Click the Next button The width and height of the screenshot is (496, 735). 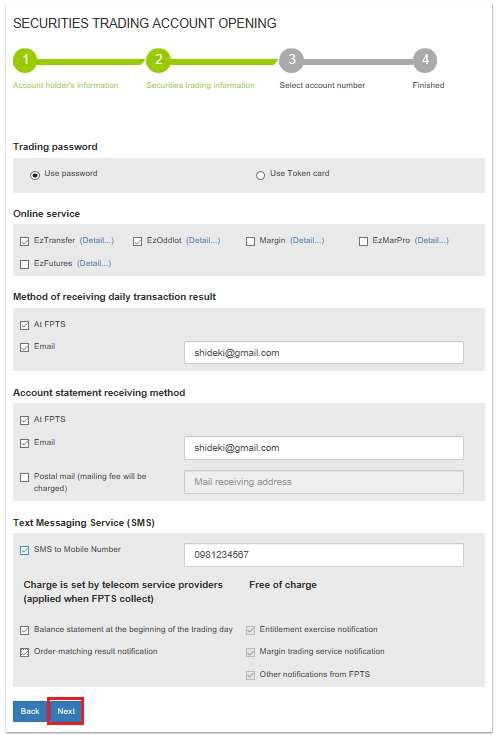[x=66, y=711]
